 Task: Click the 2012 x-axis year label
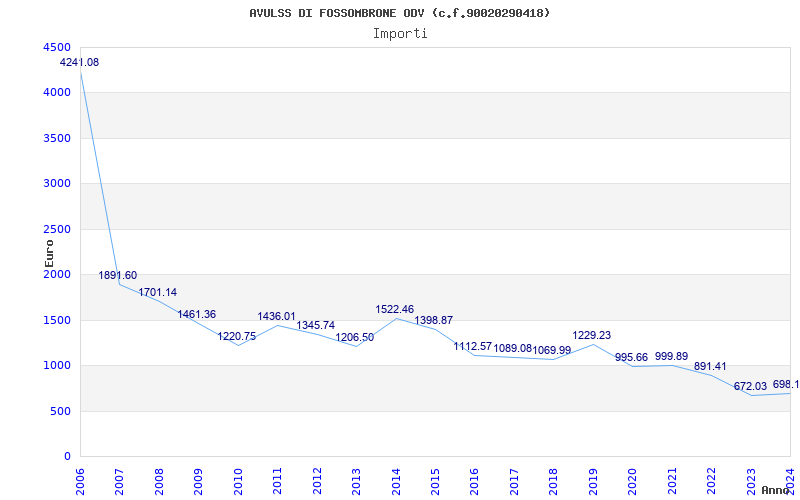pos(317,482)
